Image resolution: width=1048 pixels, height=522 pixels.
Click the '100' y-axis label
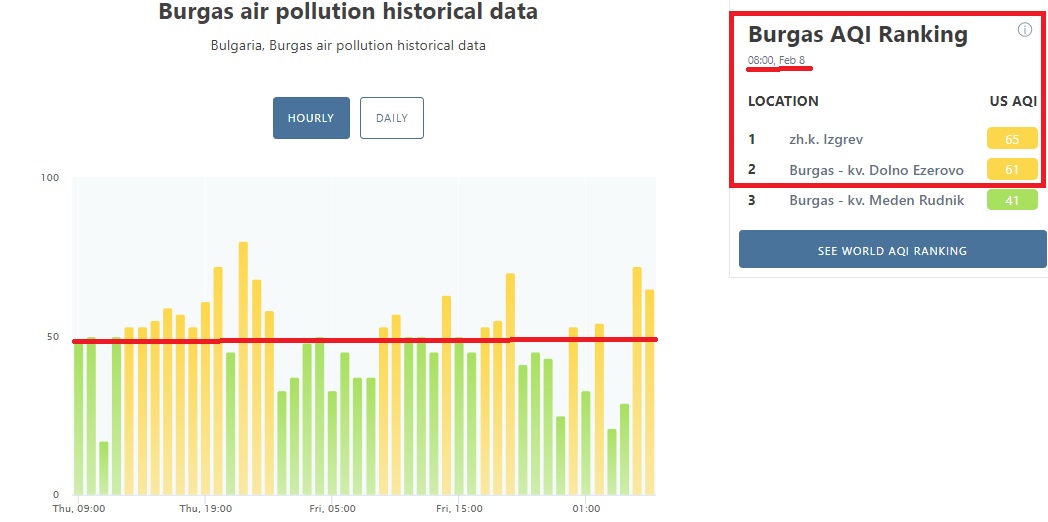click(51, 178)
